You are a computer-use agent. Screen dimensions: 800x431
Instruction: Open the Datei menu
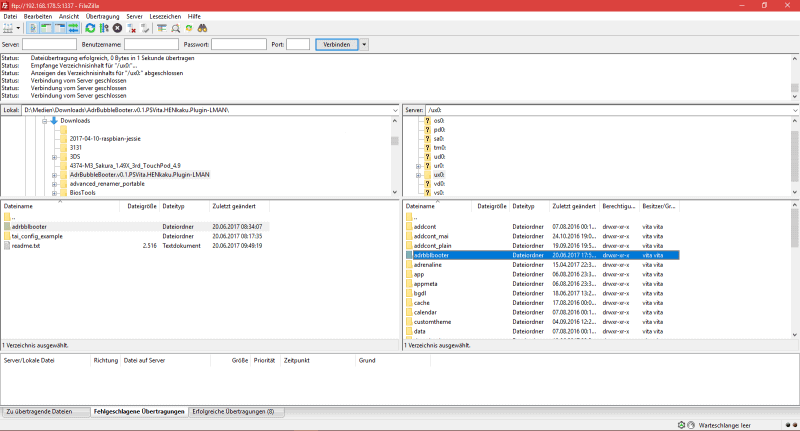(10, 16)
